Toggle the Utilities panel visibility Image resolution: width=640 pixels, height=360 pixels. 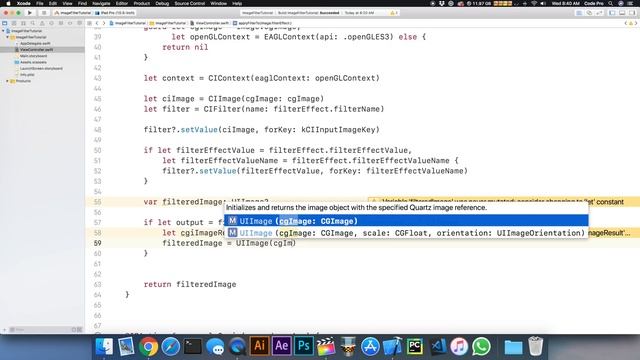[x=632, y=13]
